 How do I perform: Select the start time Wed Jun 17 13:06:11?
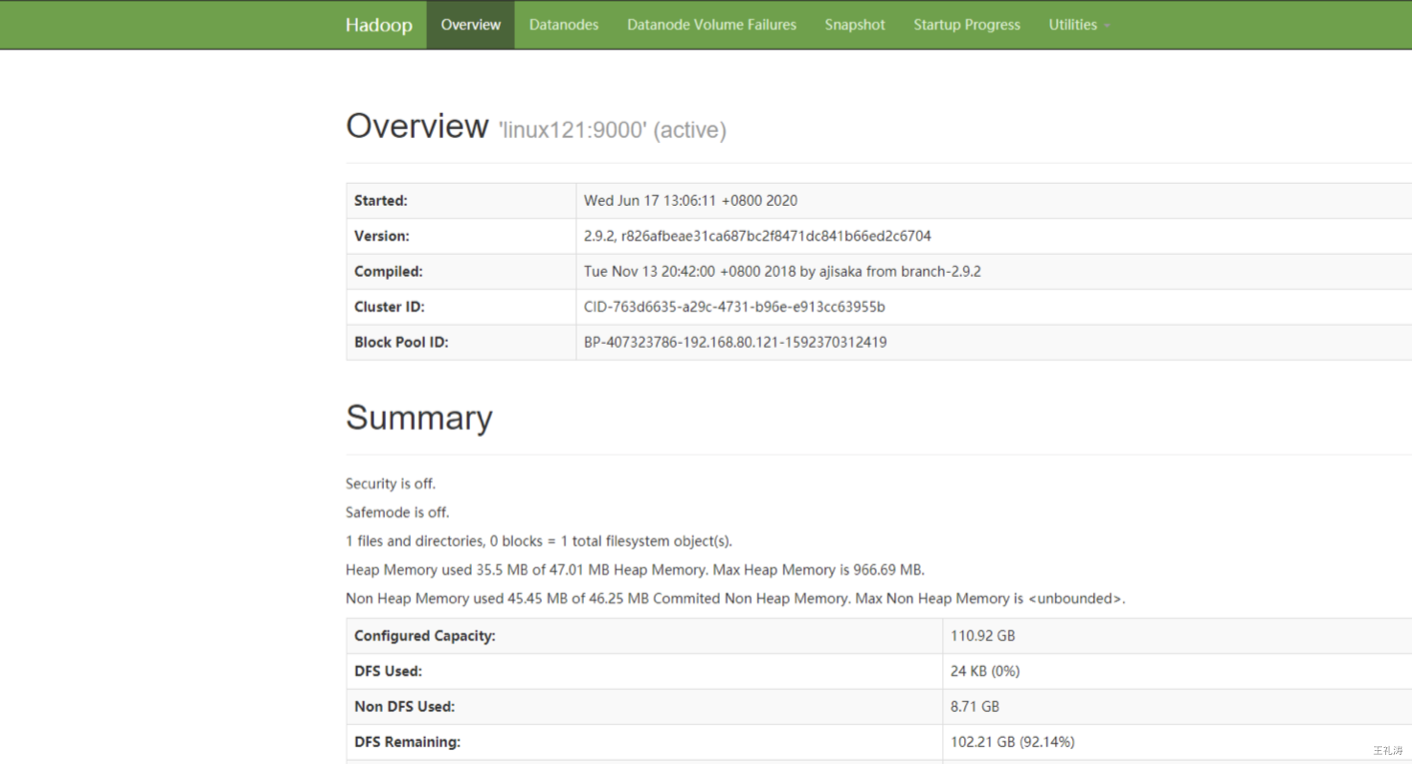point(691,201)
